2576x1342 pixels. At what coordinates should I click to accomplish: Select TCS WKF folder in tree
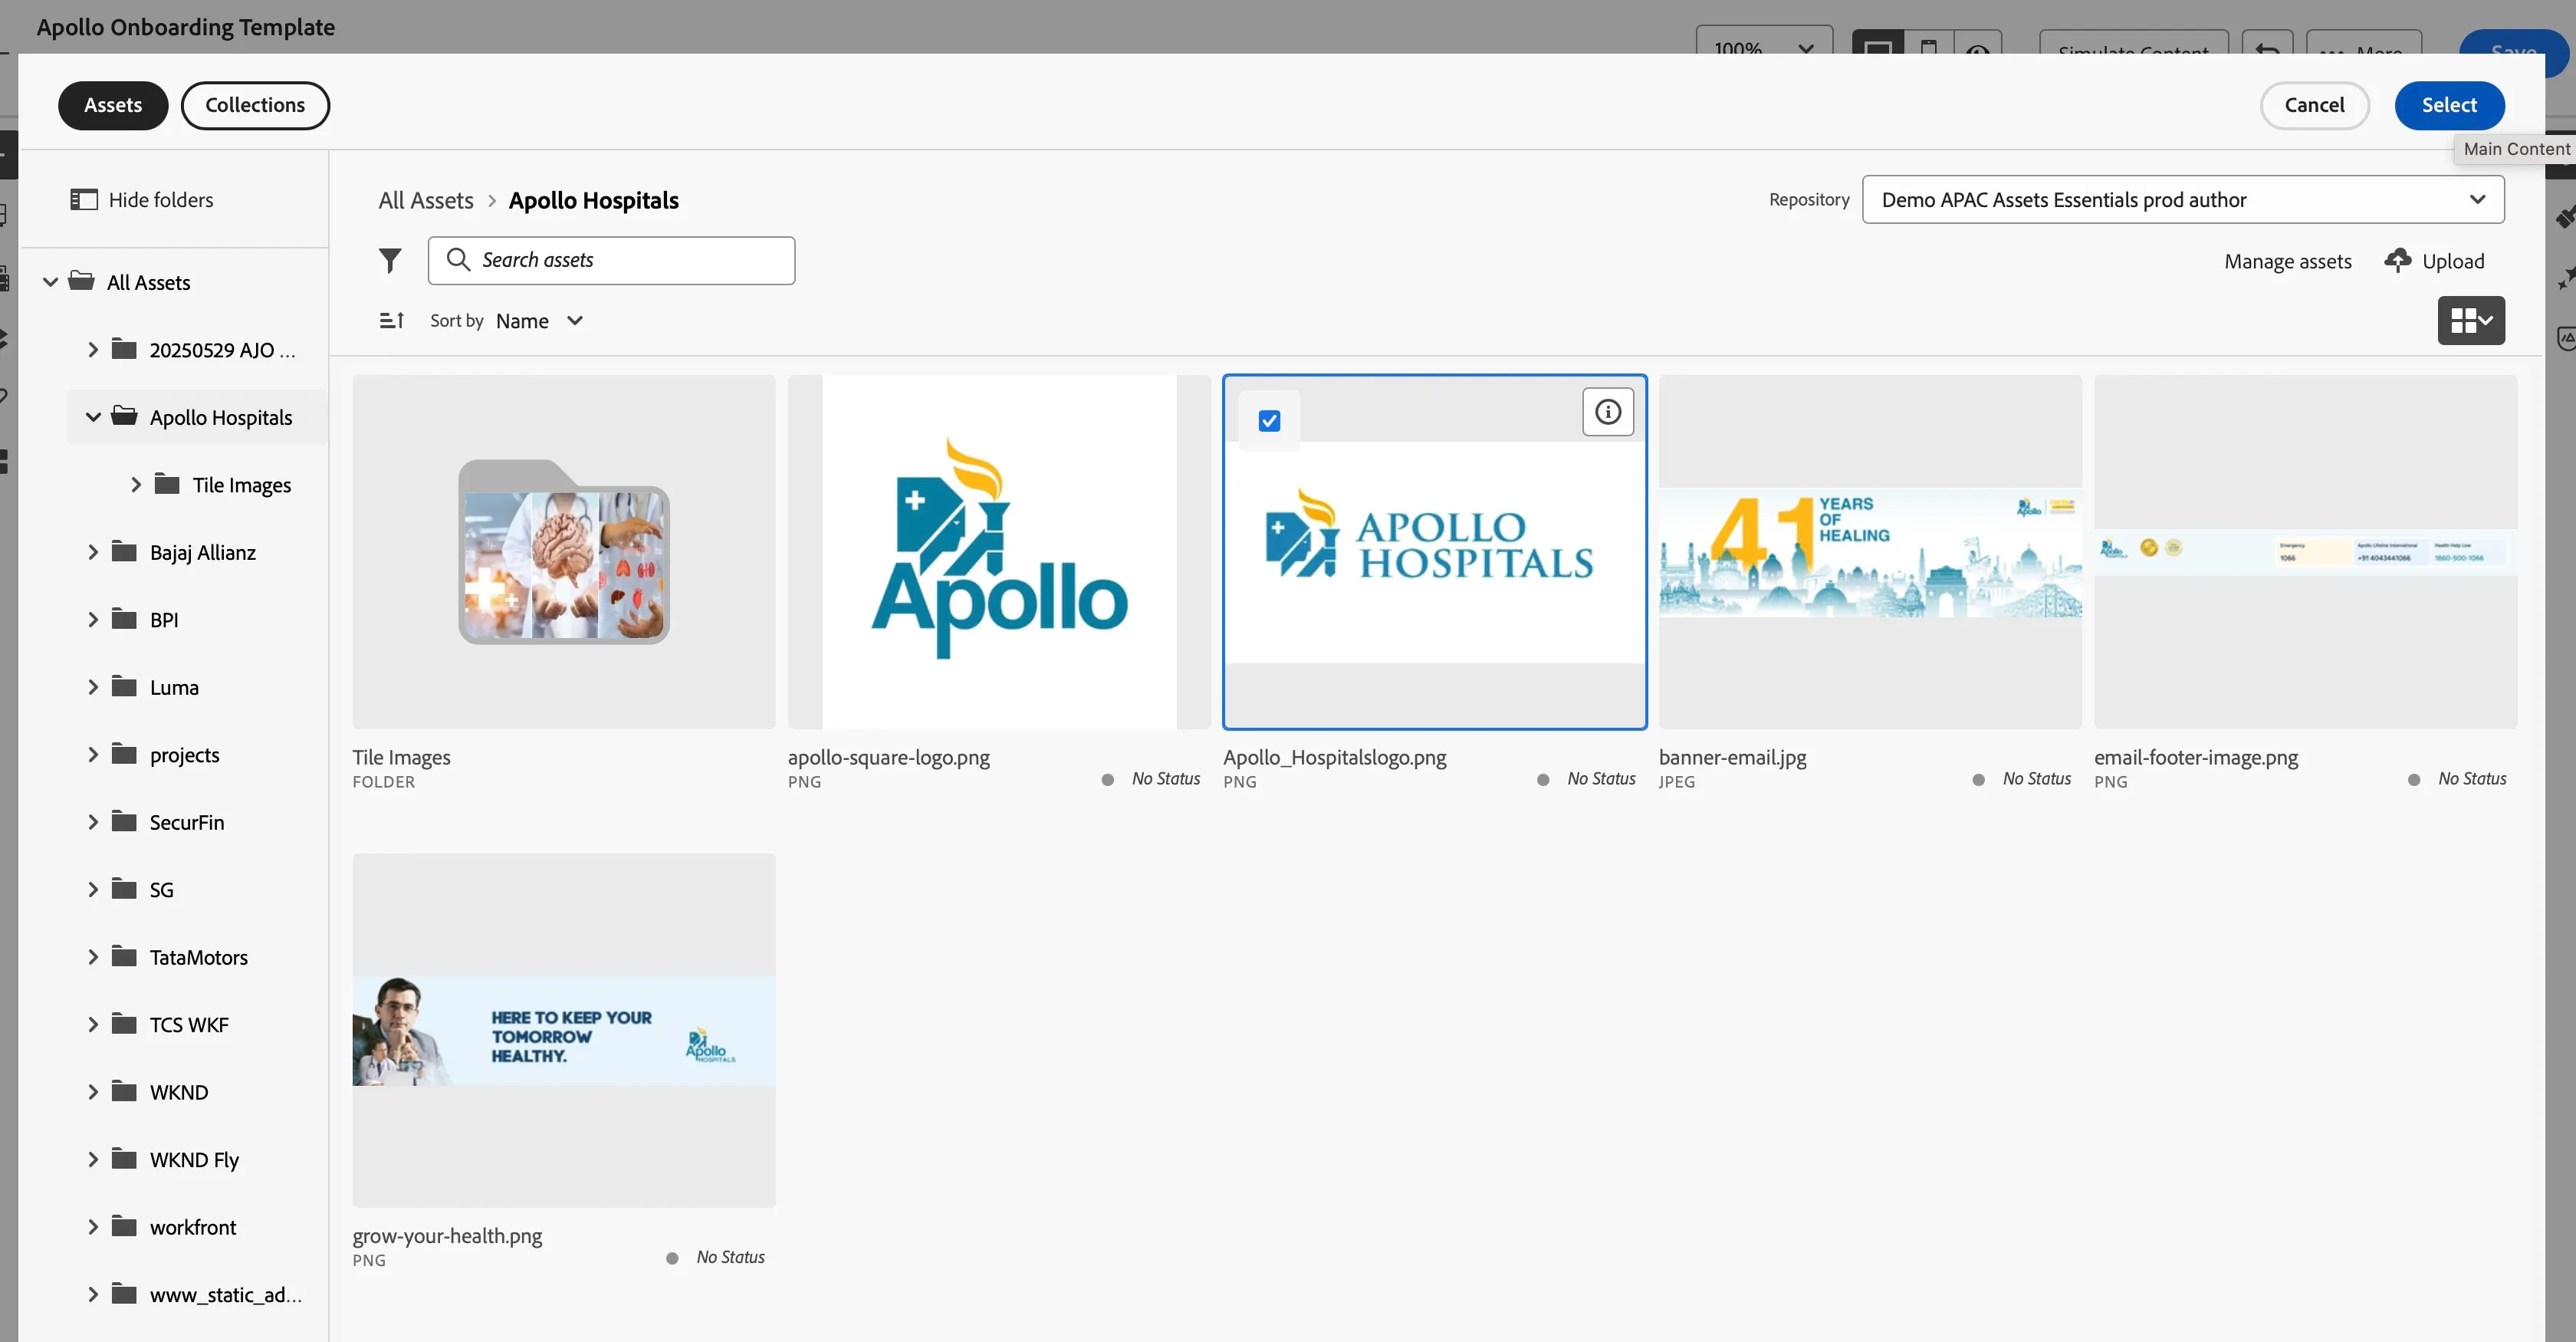coord(189,1024)
